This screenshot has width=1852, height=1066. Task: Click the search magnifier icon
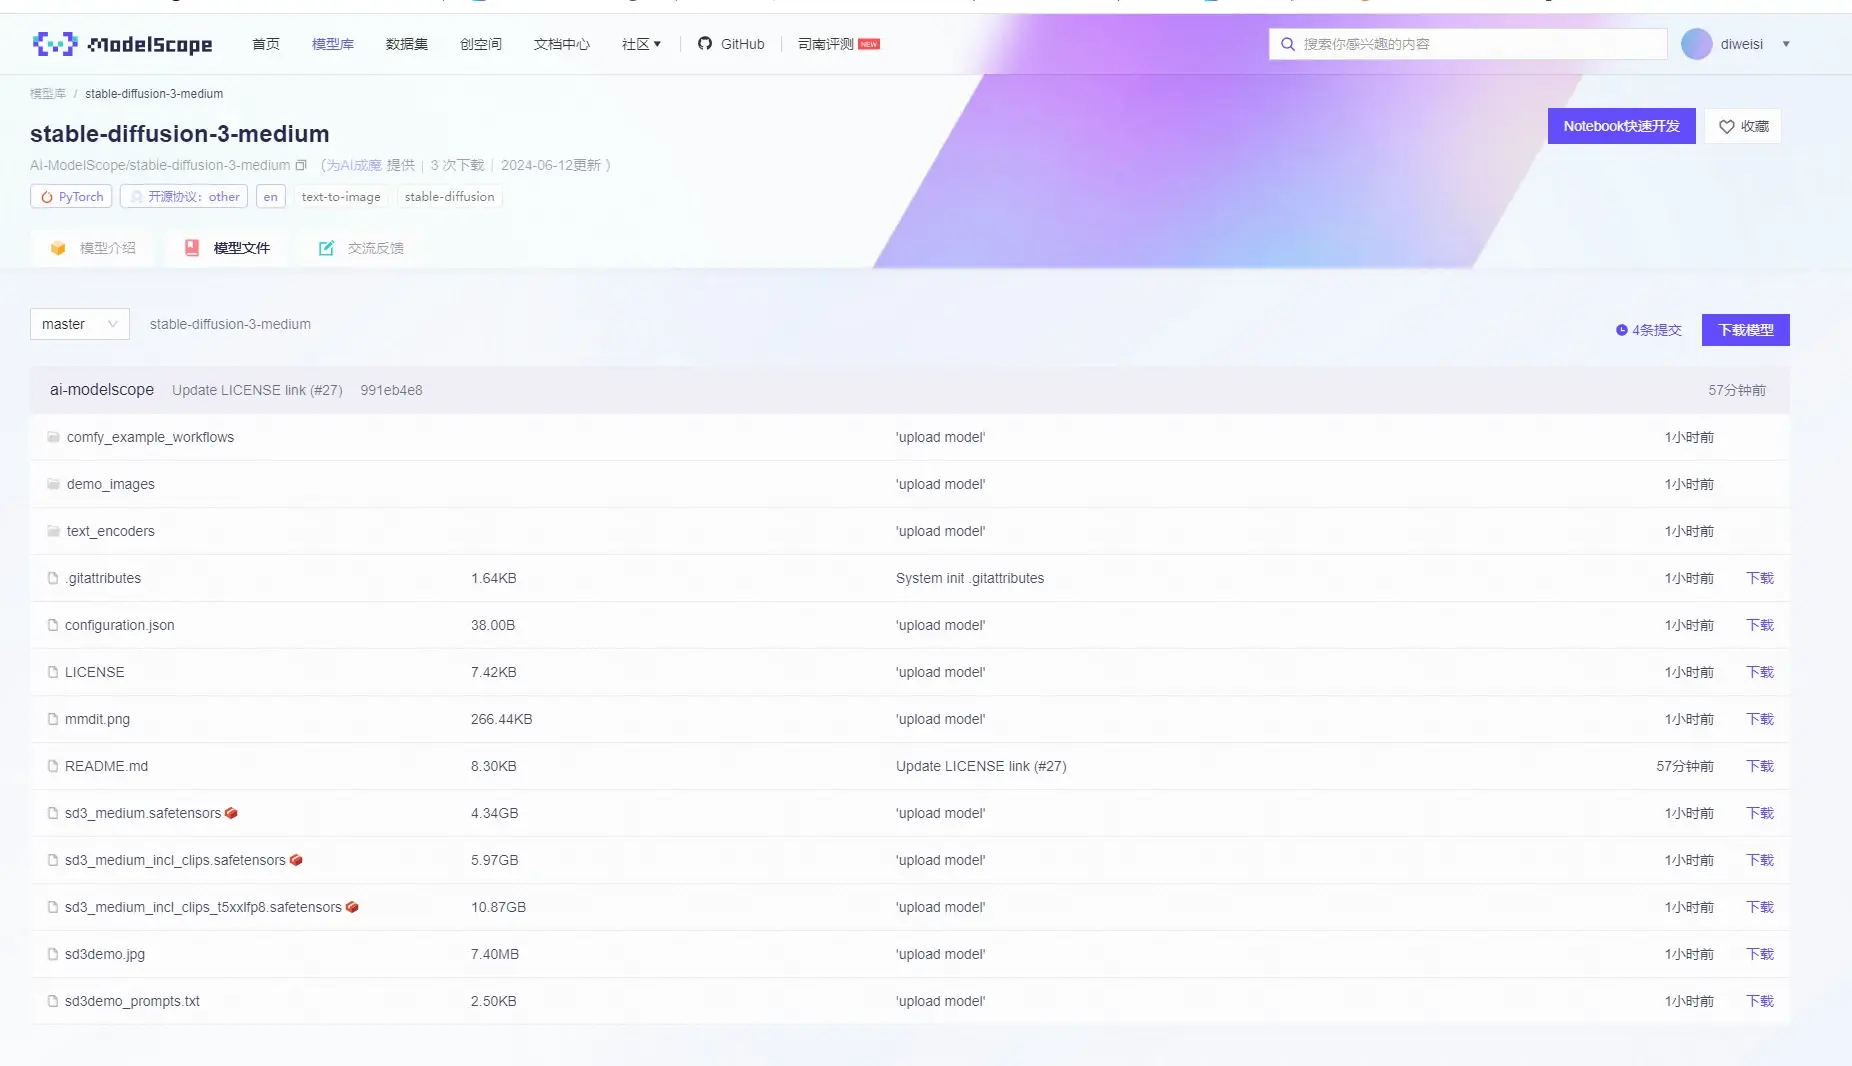pyautogui.click(x=1288, y=44)
